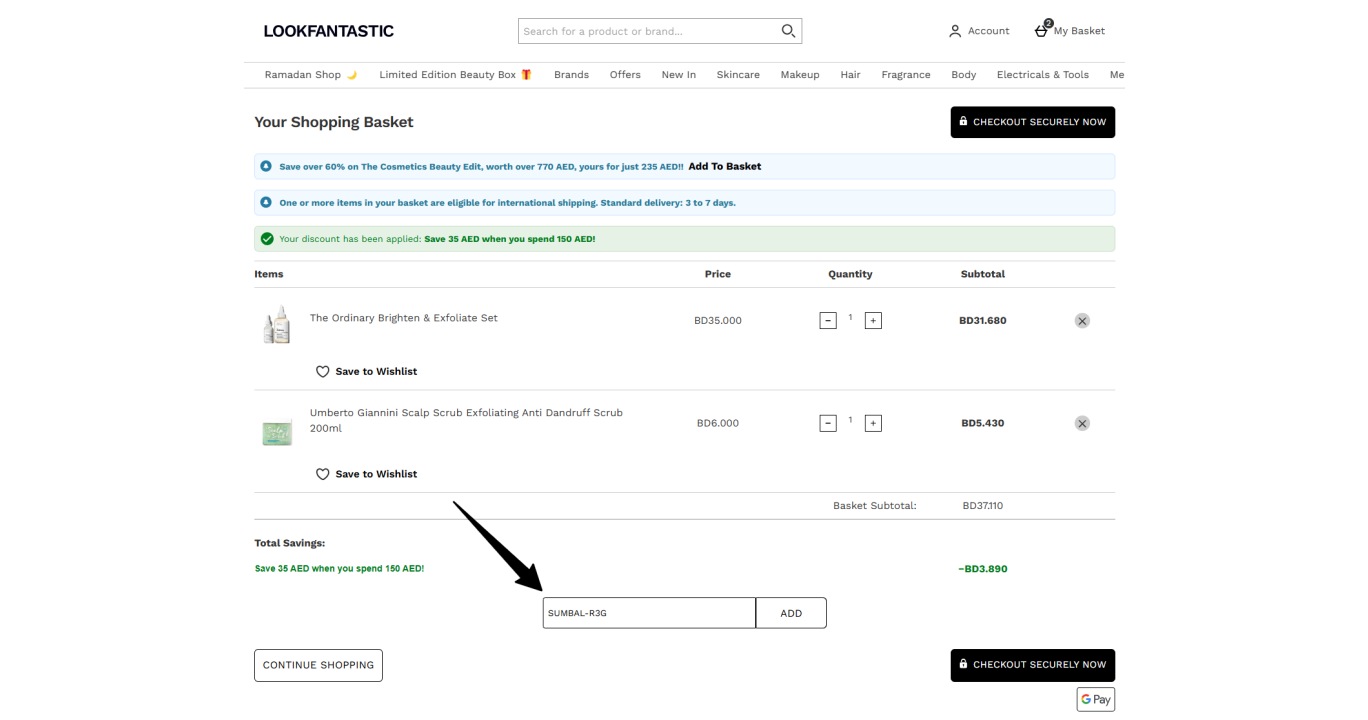
Task: Click the -BD3.890 savings amount
Action: (983, 569)
